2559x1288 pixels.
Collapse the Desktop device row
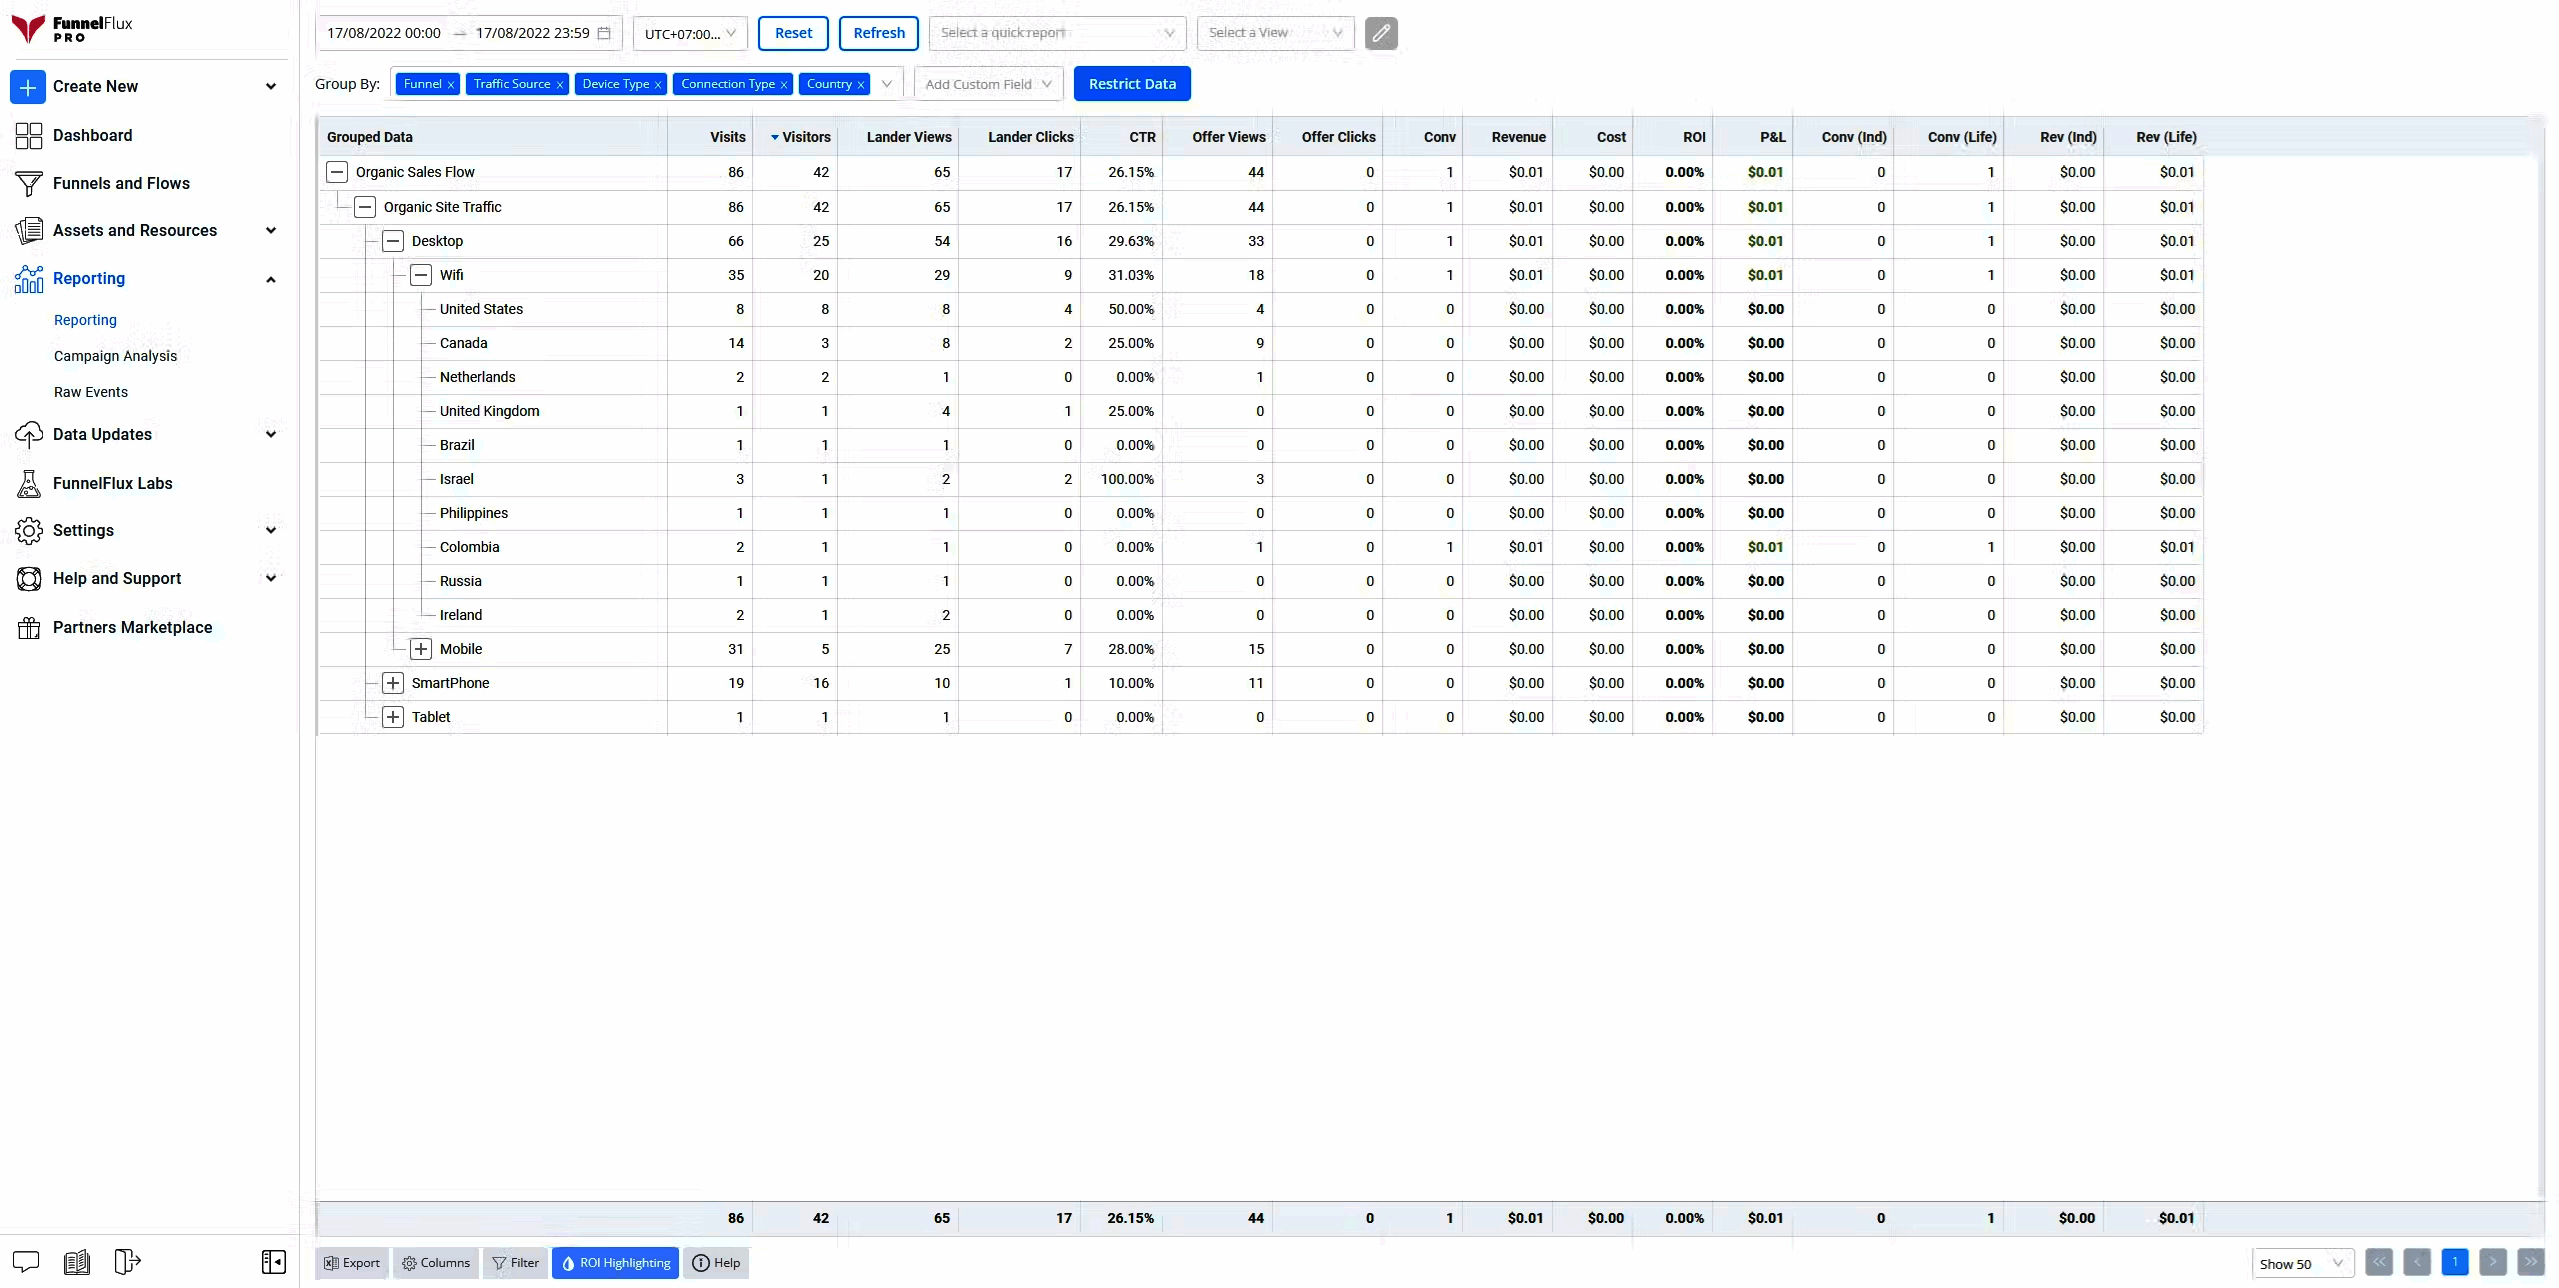click(393, 241)
